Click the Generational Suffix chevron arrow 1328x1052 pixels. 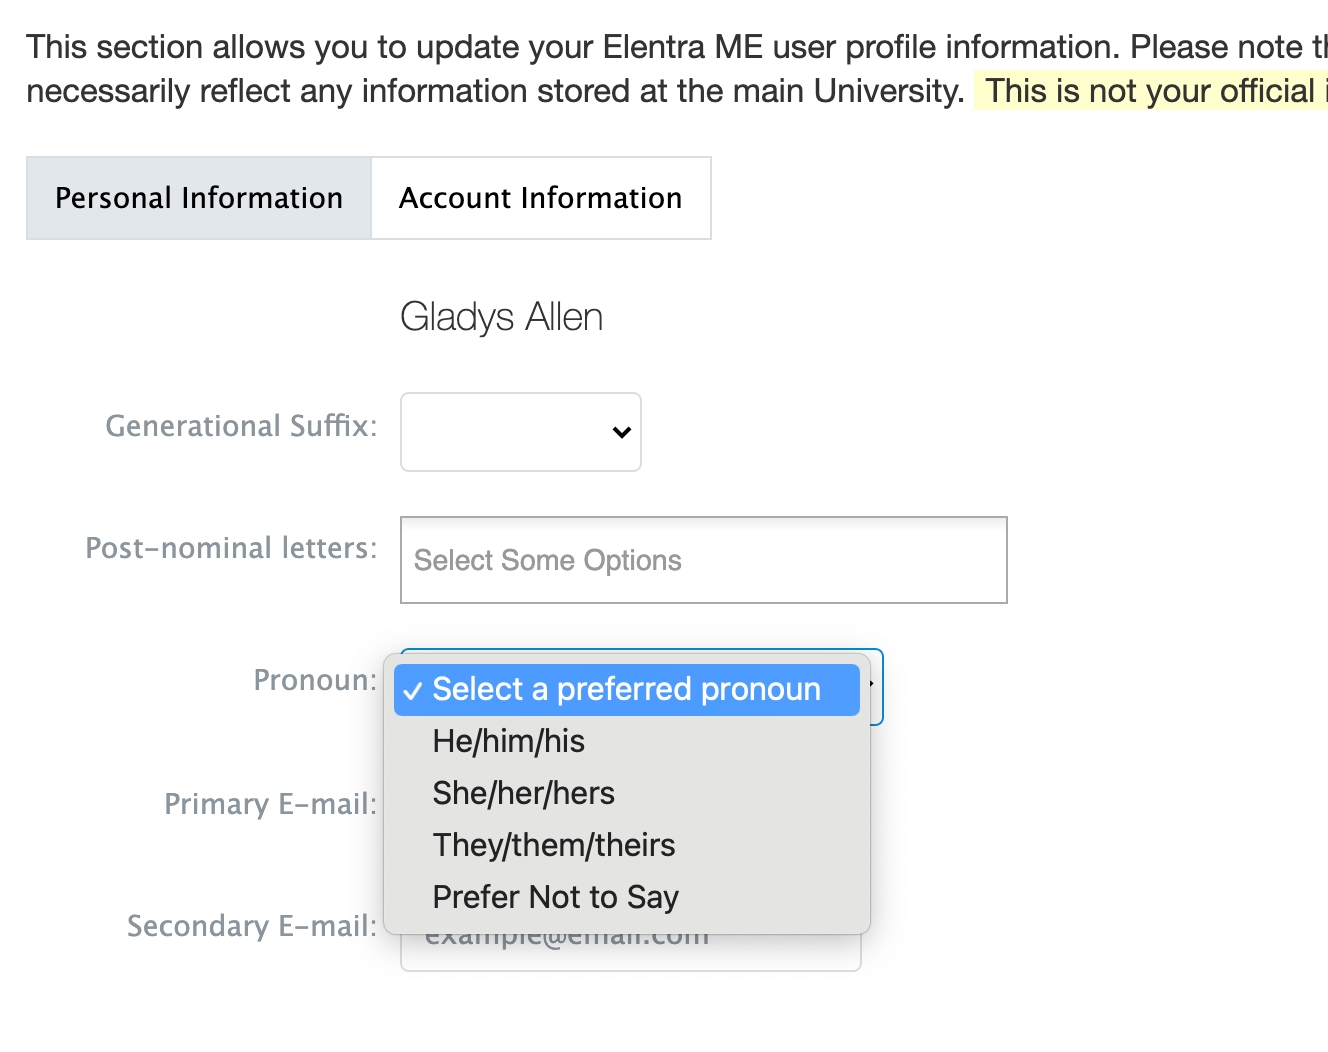click(621, 432)
